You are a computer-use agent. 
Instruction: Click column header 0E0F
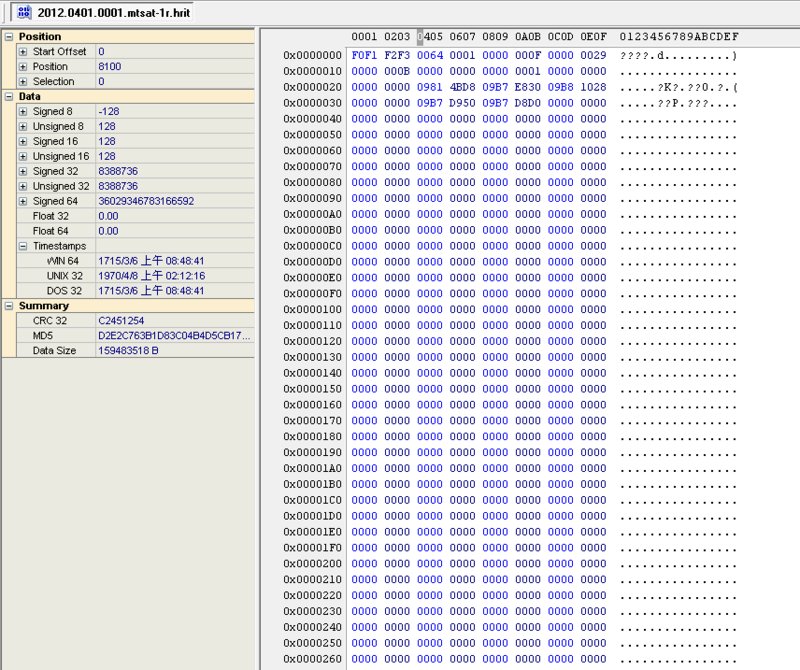pyautogui.click(x=593, y=37)
